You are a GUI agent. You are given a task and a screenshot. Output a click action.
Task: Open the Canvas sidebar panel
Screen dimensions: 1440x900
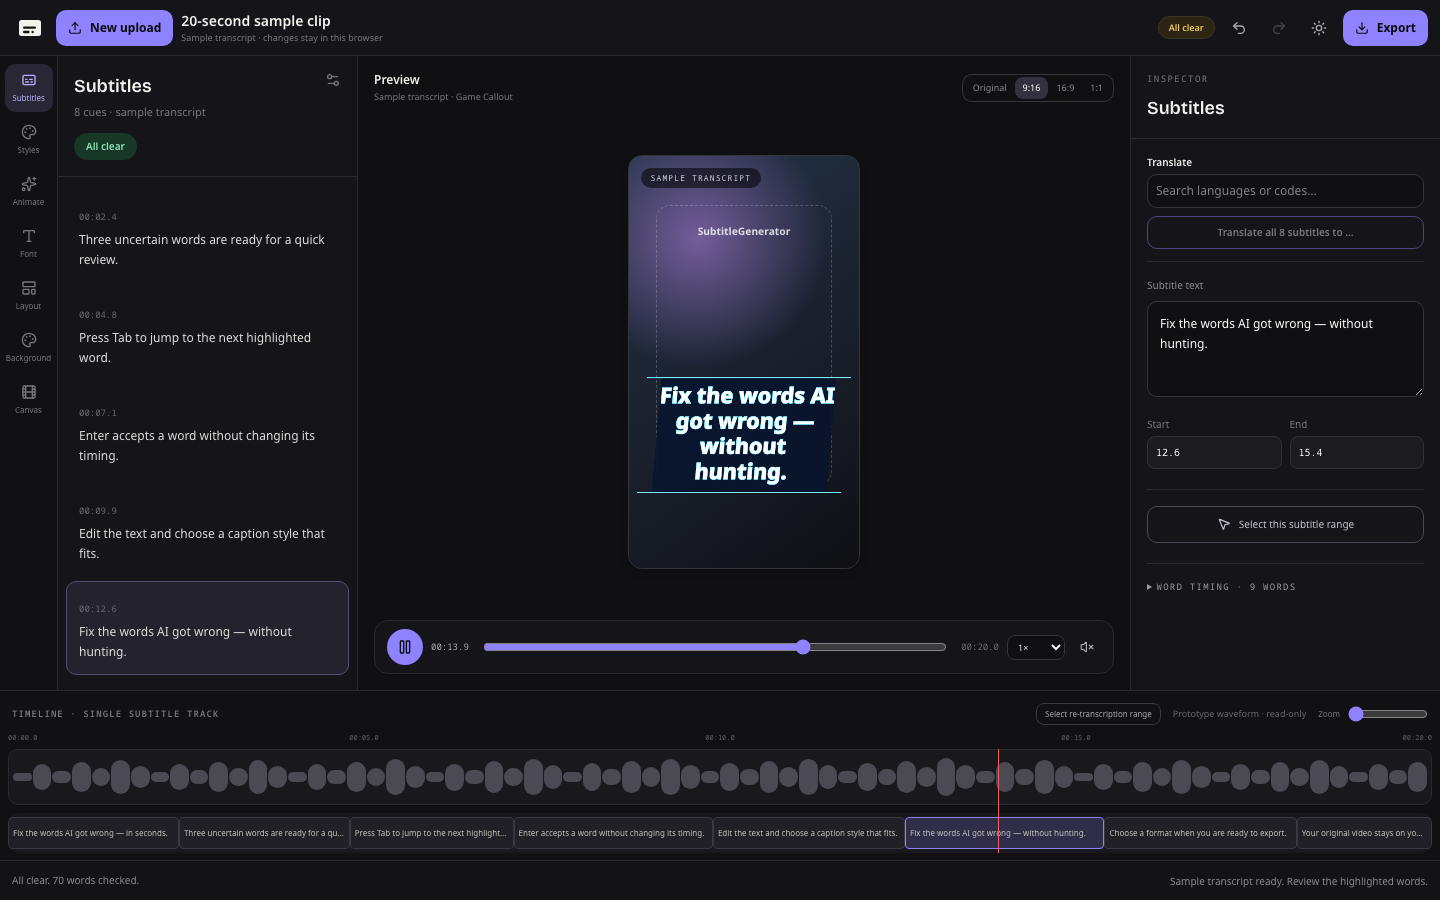click(x=28, y=400)
